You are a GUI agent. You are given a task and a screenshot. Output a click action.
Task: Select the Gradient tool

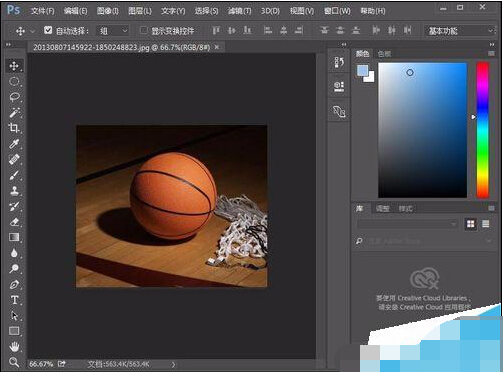pyautogui.click(x=14, y=237)
